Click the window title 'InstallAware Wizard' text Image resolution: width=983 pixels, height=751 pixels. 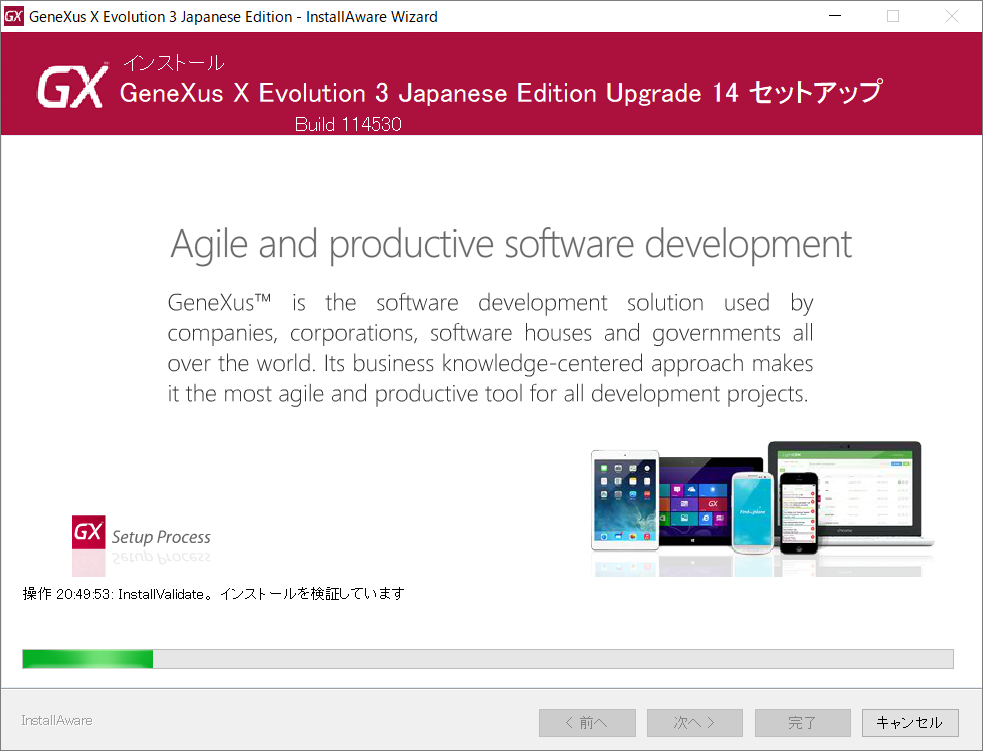[x=372, y=17]
